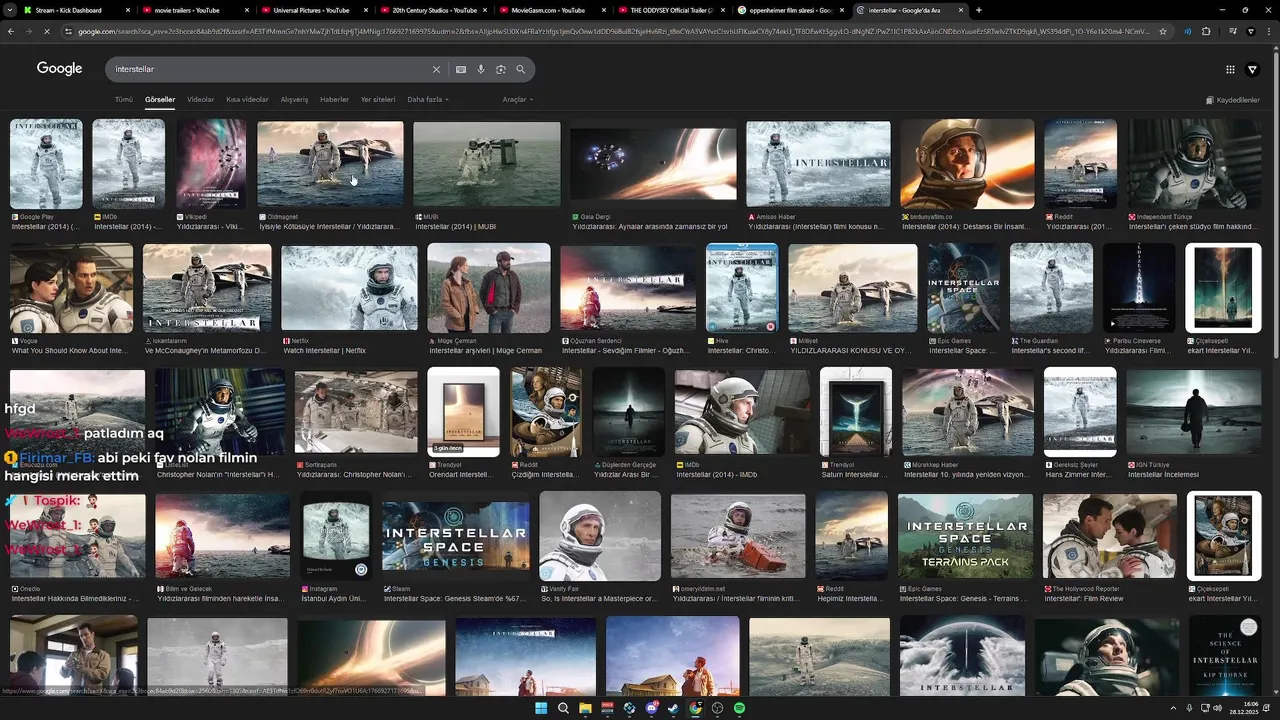
Task: Open the 'Interstellar Space: Genesis' Steam image
Action: click(x=455, y=536)
